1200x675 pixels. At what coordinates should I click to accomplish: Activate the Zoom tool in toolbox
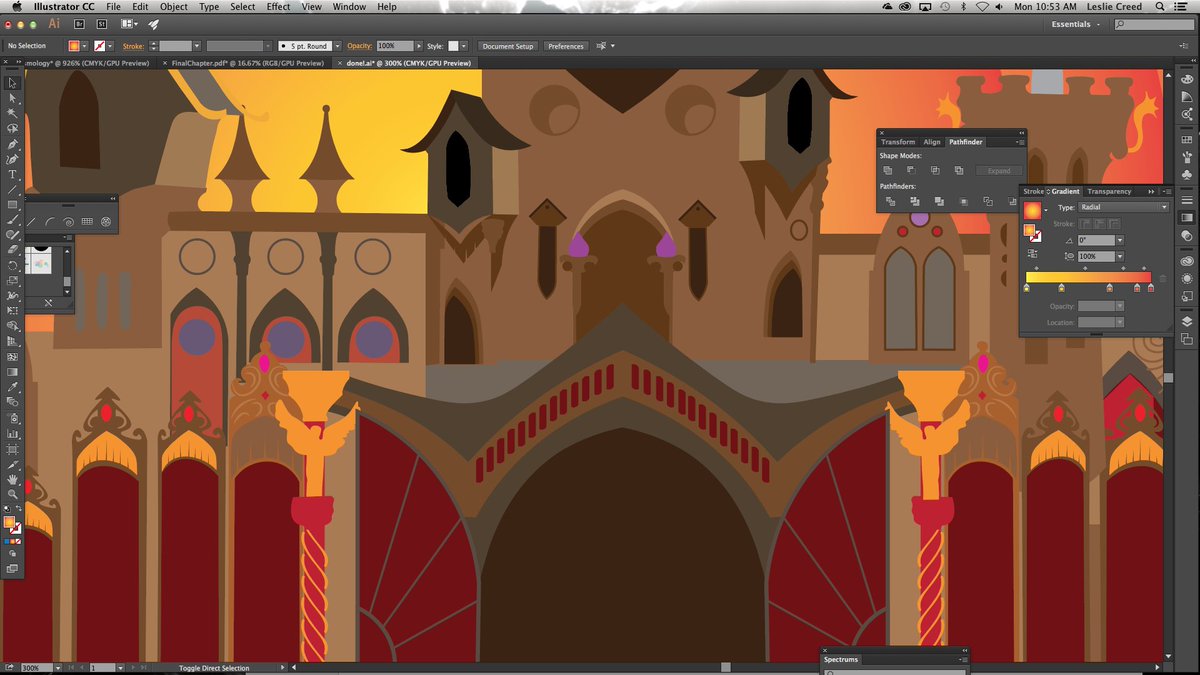13,494
